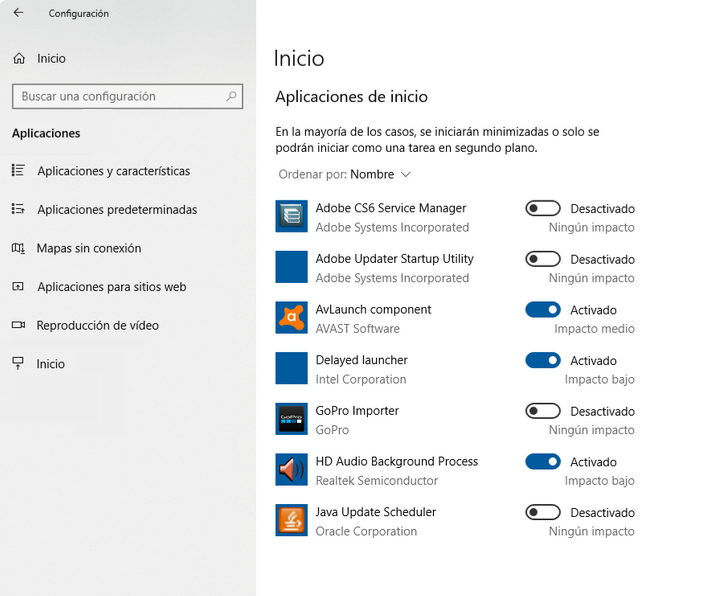Click the HD Audio speaker icon

coord(291,470)
